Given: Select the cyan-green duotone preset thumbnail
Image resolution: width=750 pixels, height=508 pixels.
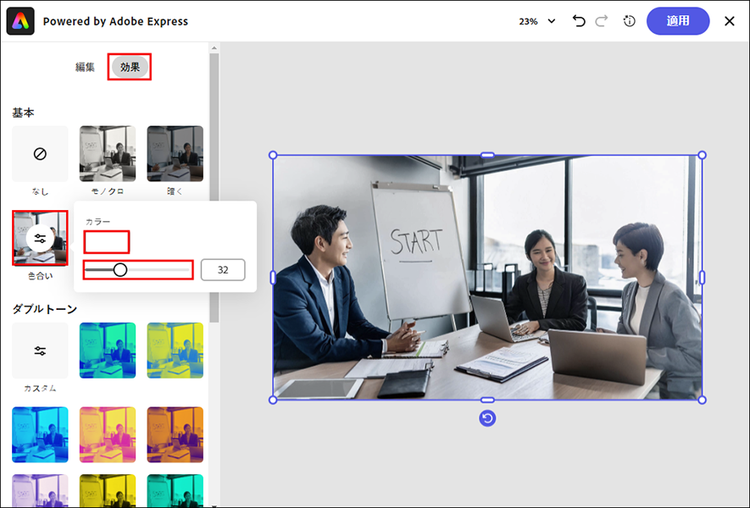Looking at the screenshot, I should pyautogui.click(x=107, y=350).
